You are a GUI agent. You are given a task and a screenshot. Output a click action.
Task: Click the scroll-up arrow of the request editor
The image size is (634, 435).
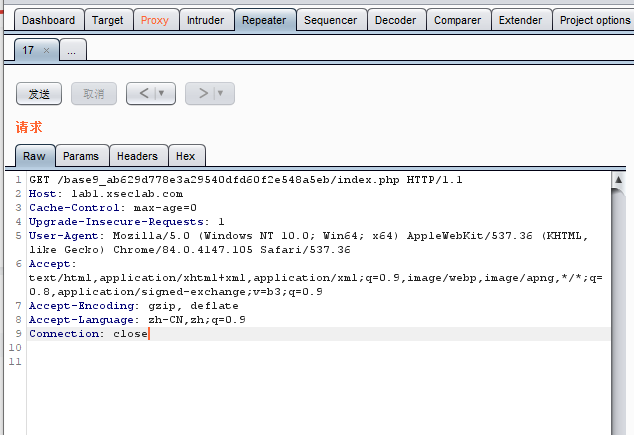click(618, 179)
